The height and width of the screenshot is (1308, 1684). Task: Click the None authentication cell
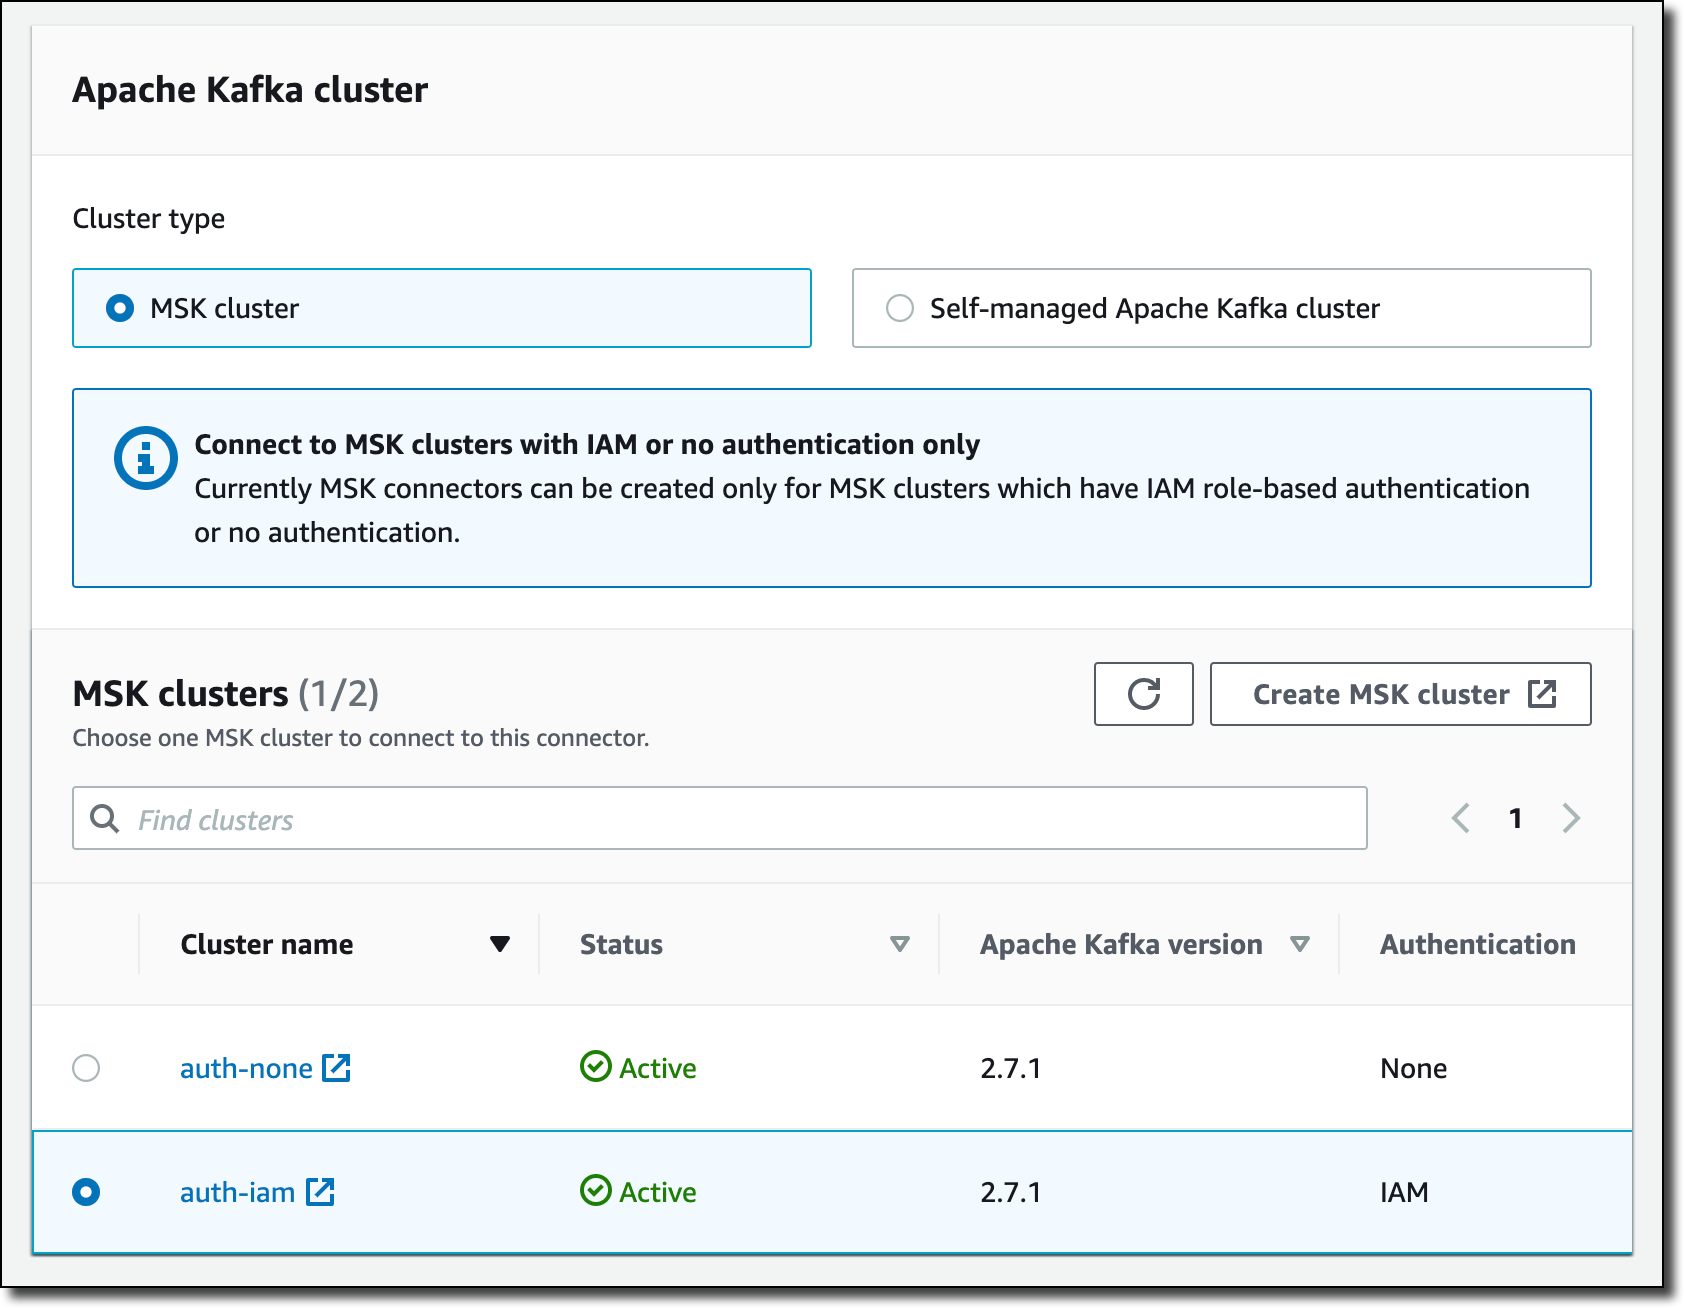point(1413,1068)
